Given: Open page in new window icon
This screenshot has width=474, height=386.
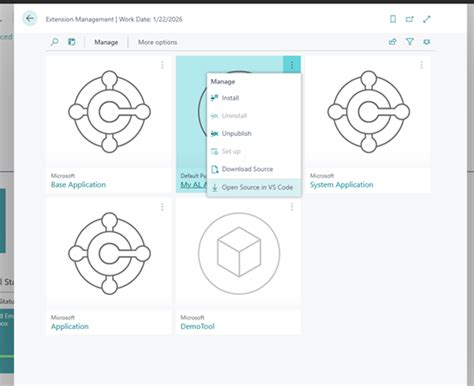Looking at the screenshot, I should pos(409,19).
